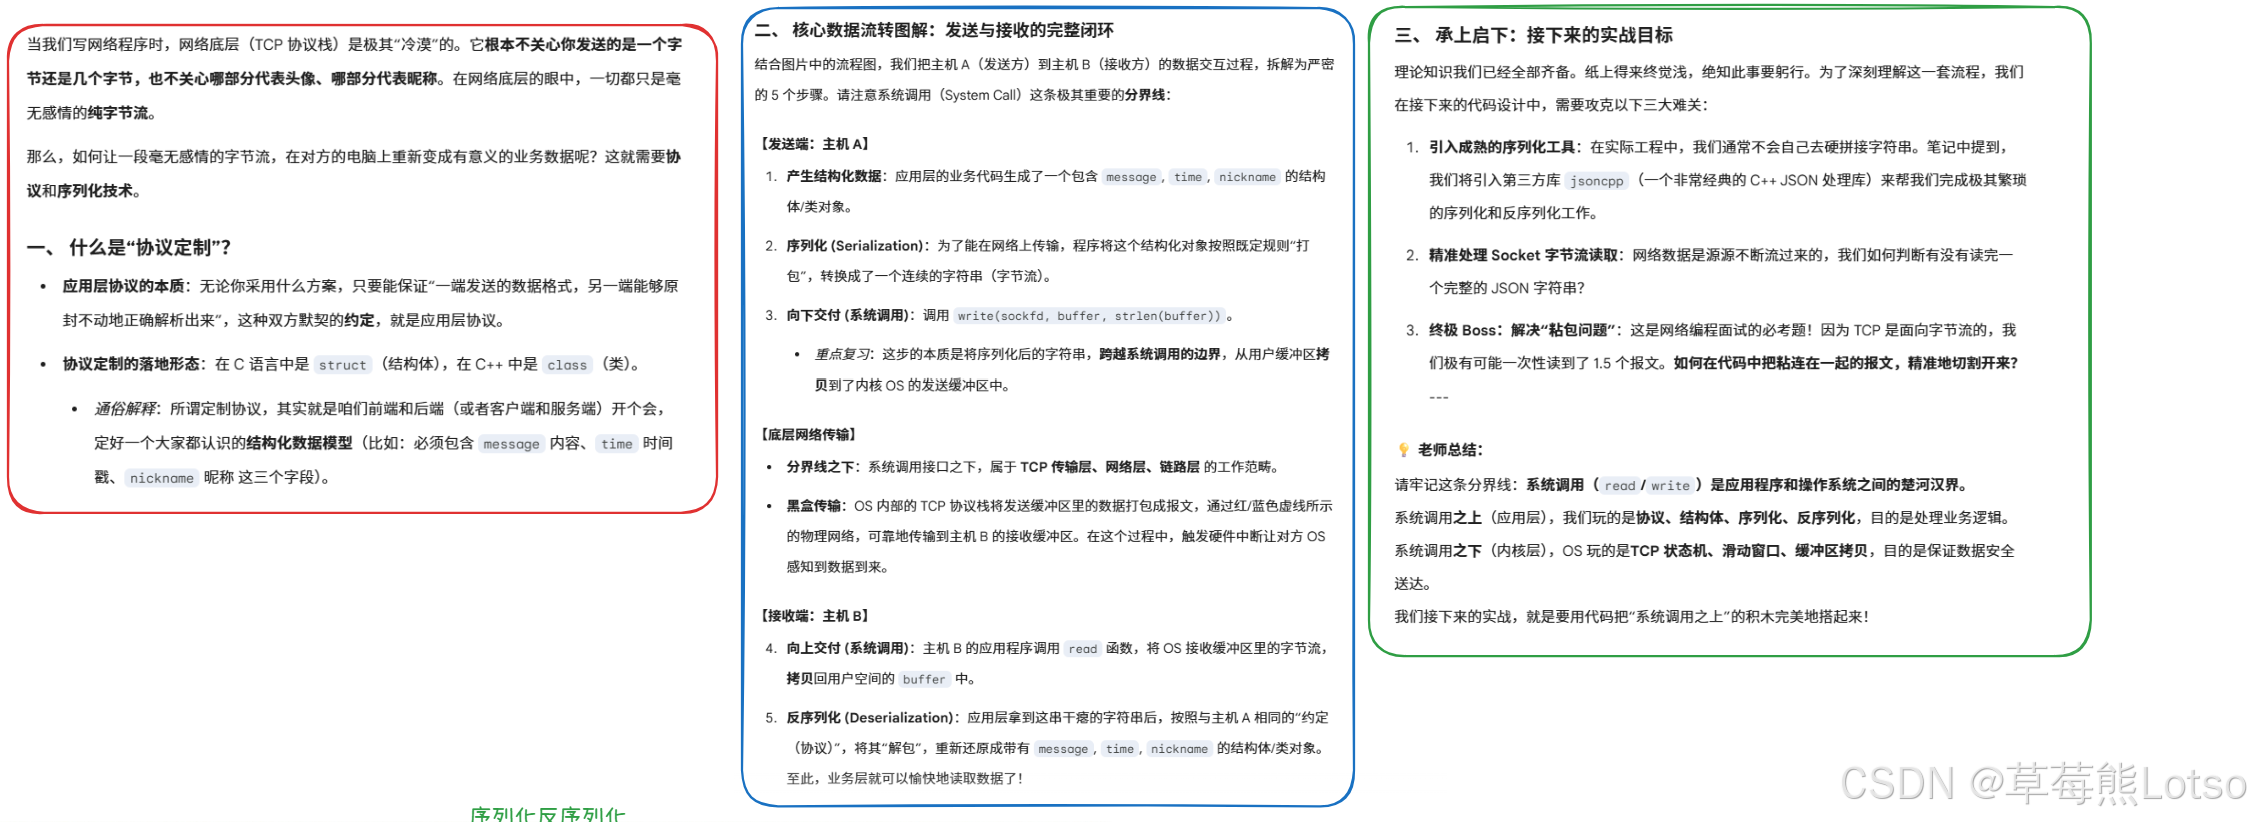Image resolution: width=2251 pixels, height=822 pixels.
Task: Click section label 【底层网络传输】
Action: pos(809,434)
